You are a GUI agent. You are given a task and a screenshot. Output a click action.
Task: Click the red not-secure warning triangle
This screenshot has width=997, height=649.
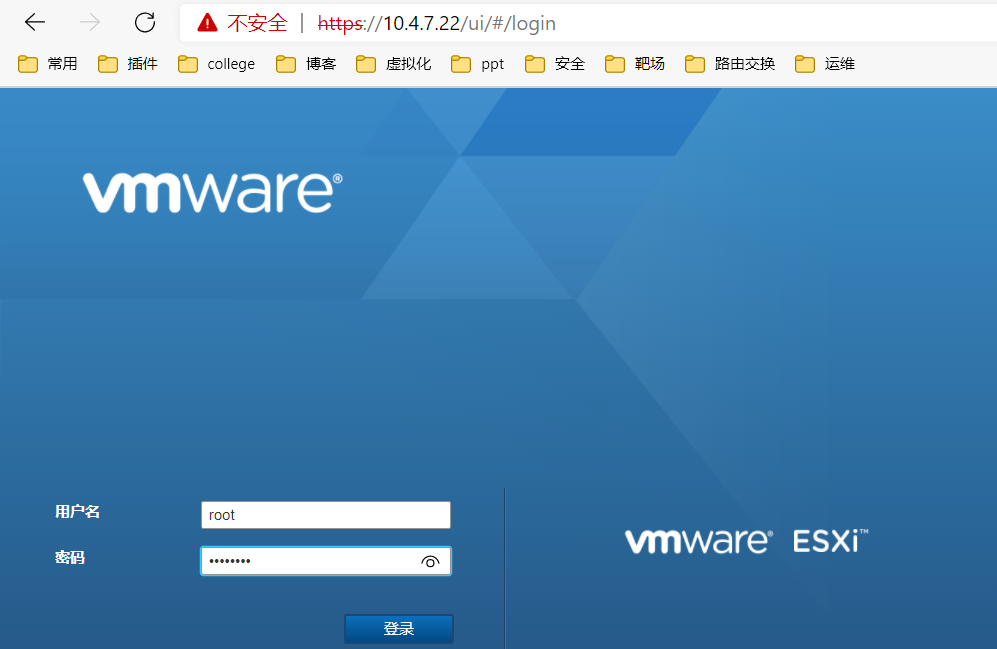pos(207,23)
